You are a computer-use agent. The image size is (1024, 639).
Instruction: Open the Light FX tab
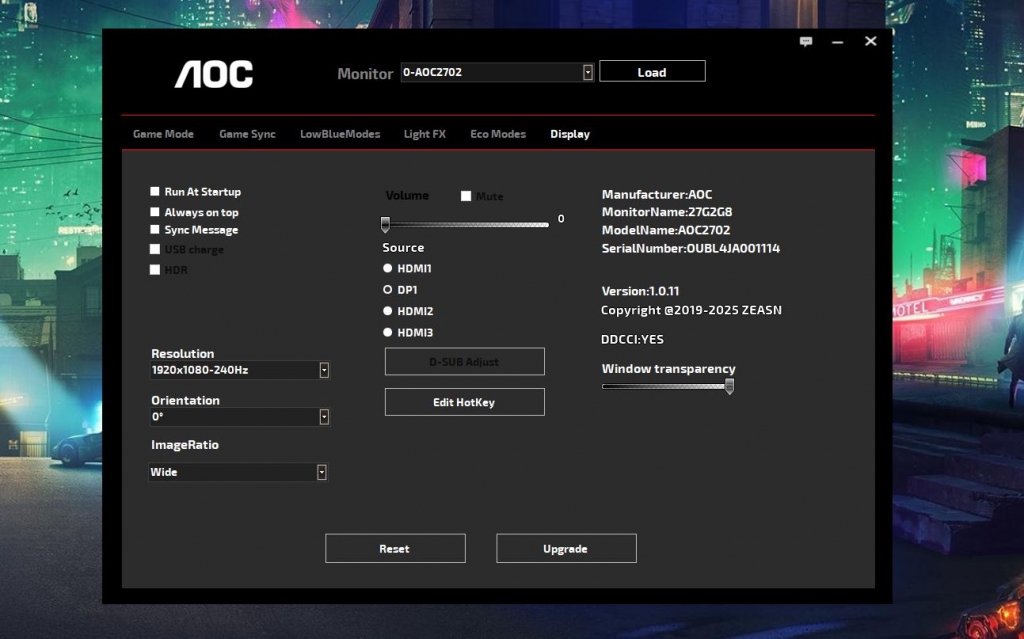click(424, 134)
